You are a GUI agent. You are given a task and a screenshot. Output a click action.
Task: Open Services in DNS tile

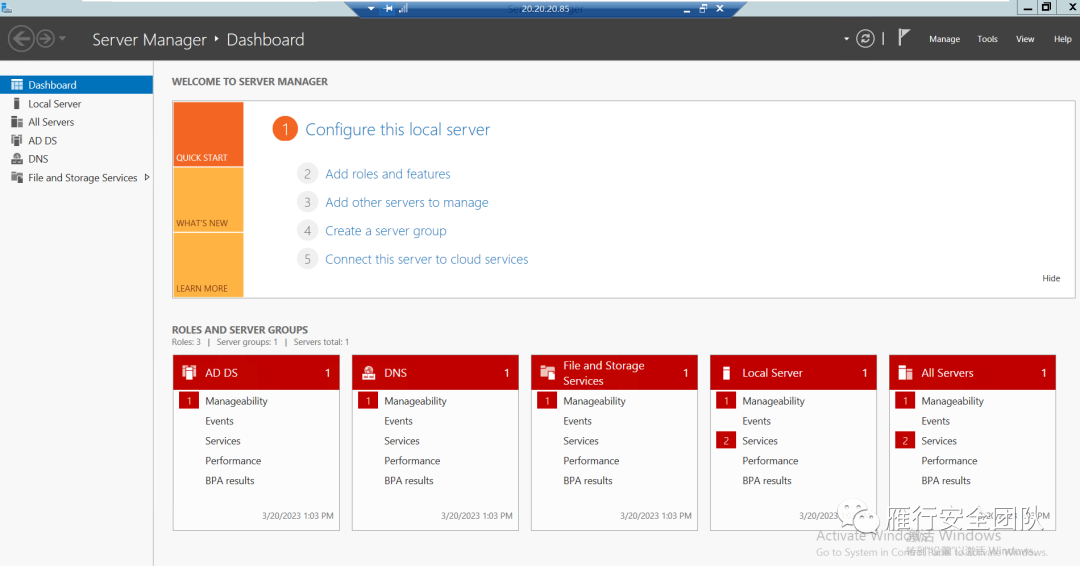[402, 441]
